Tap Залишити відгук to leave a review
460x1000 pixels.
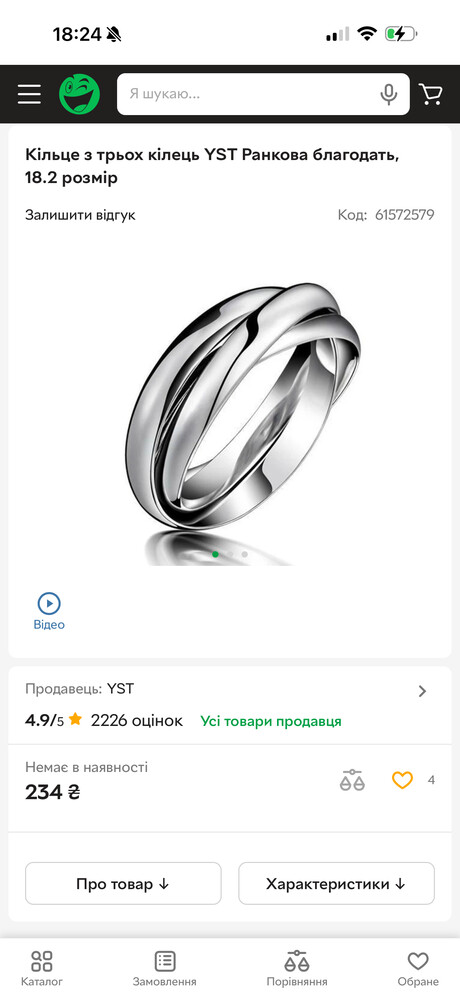tap(80, 215)
